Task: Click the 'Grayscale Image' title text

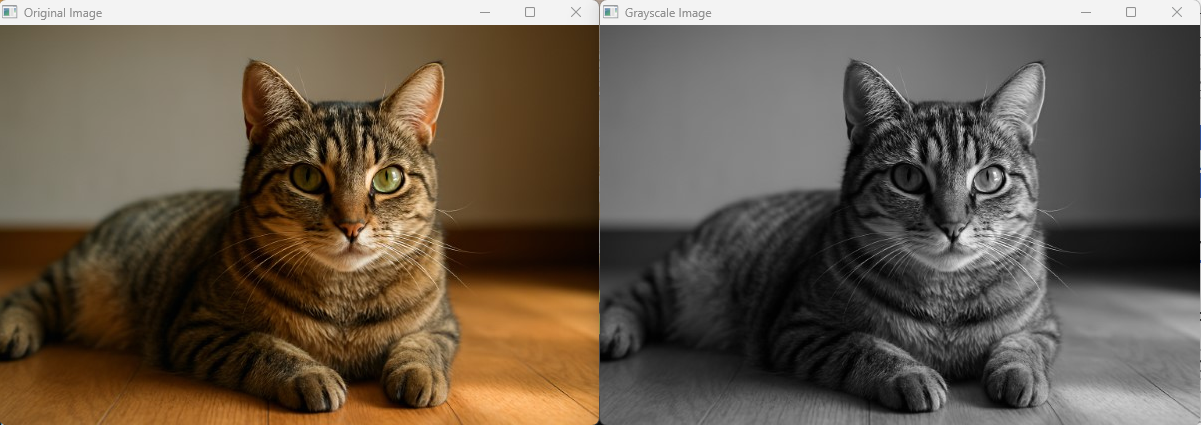Action: point(668,13)
